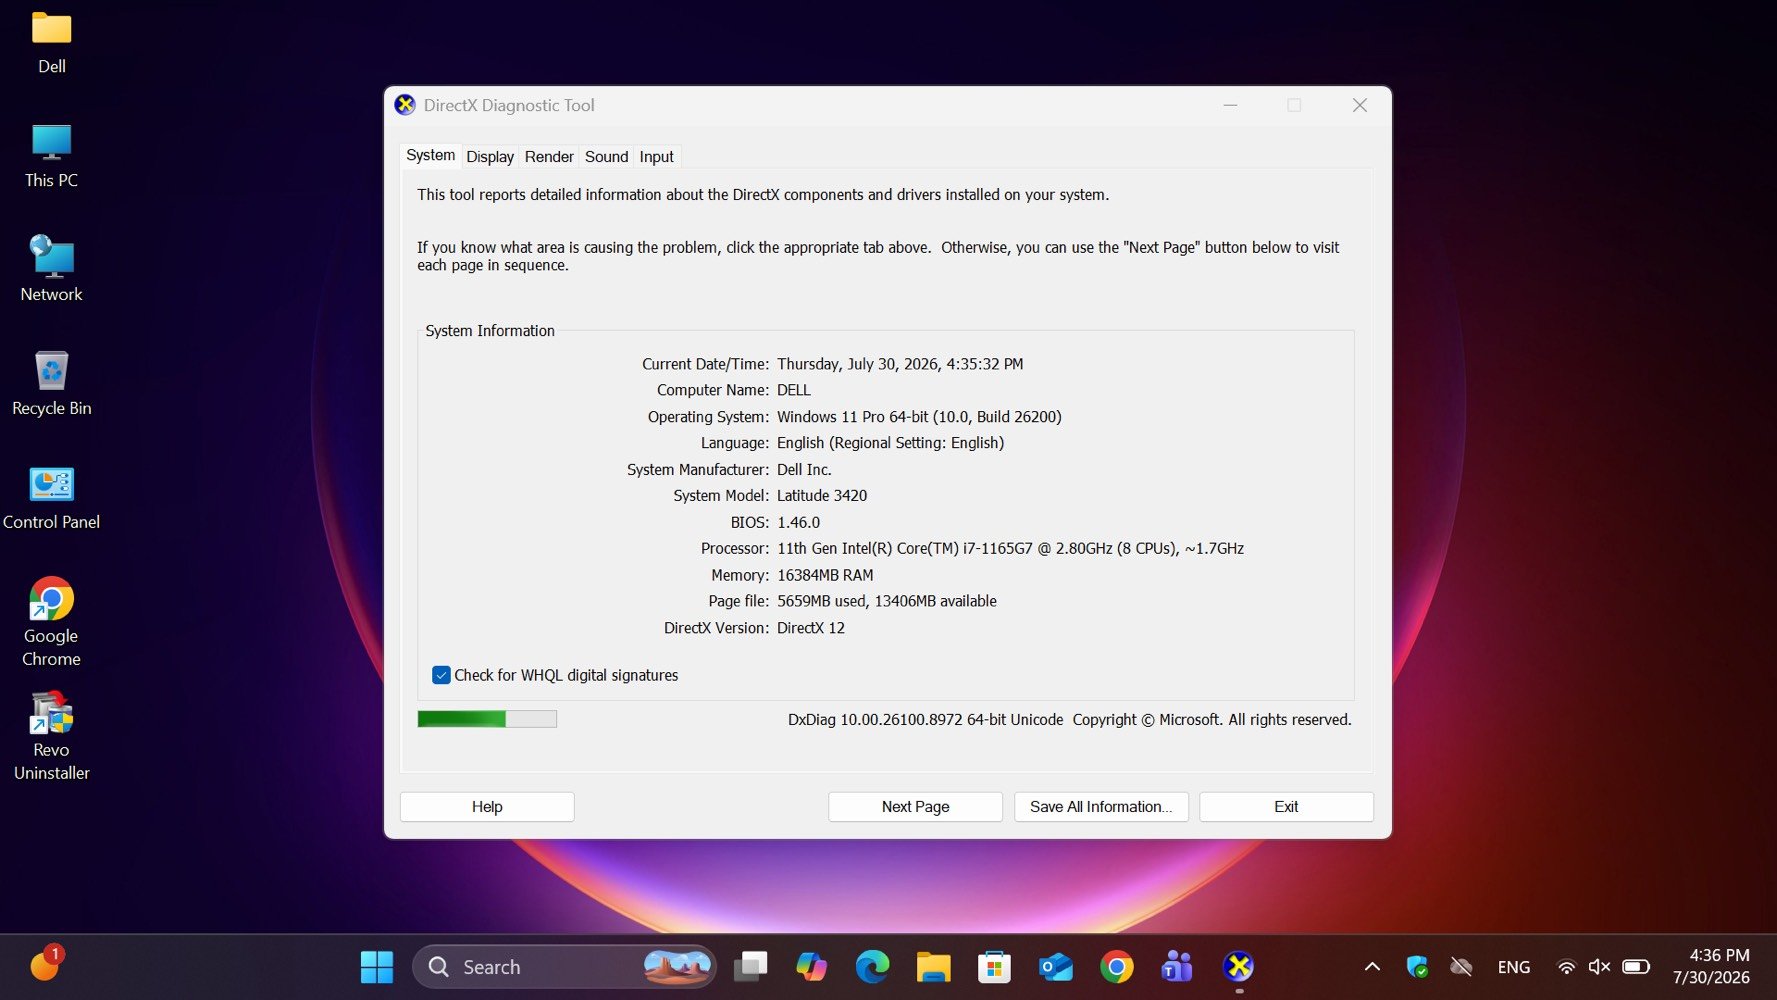The image size is (1777, 1000).
Task: Click the computer name value 'DELL'
Action: point(794,390)
